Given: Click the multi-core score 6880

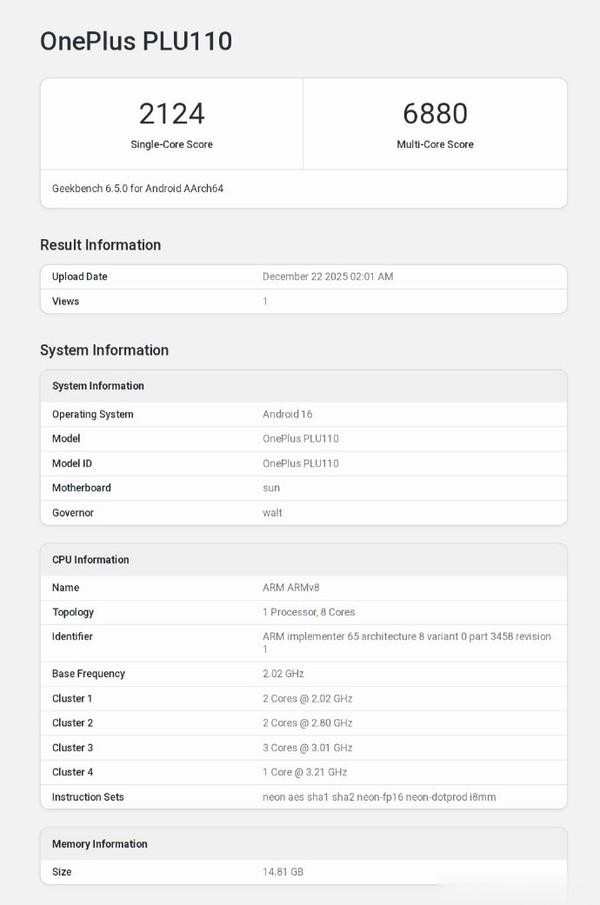Looking at the screenshot, I should (435, 113).
